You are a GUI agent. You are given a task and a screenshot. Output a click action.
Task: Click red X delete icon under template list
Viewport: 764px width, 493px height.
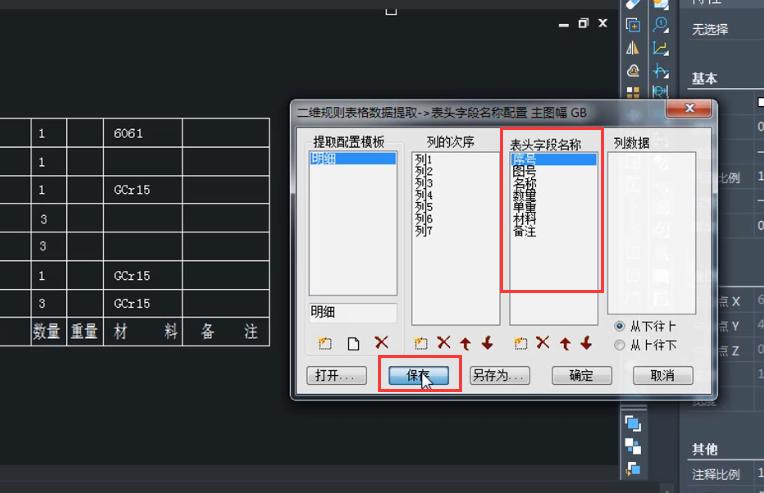pyautogui.click(x=382, y=342)
